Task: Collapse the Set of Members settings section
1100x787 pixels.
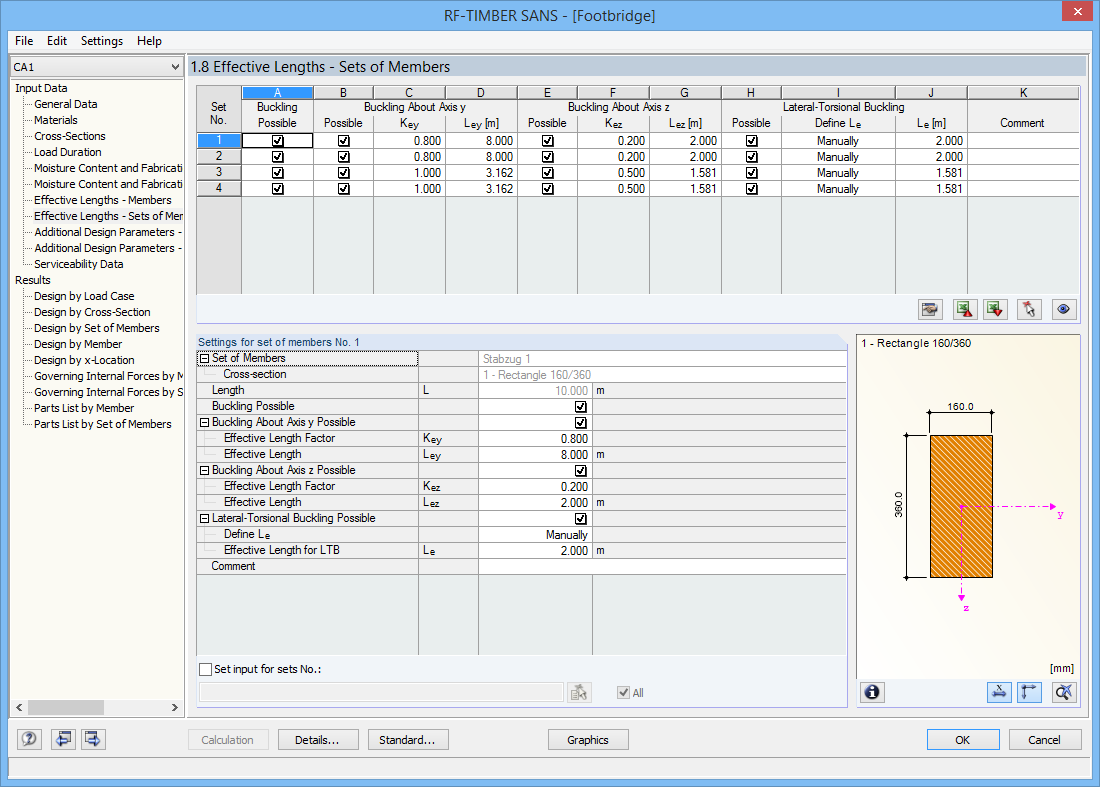Action: (x=203, y=357)
